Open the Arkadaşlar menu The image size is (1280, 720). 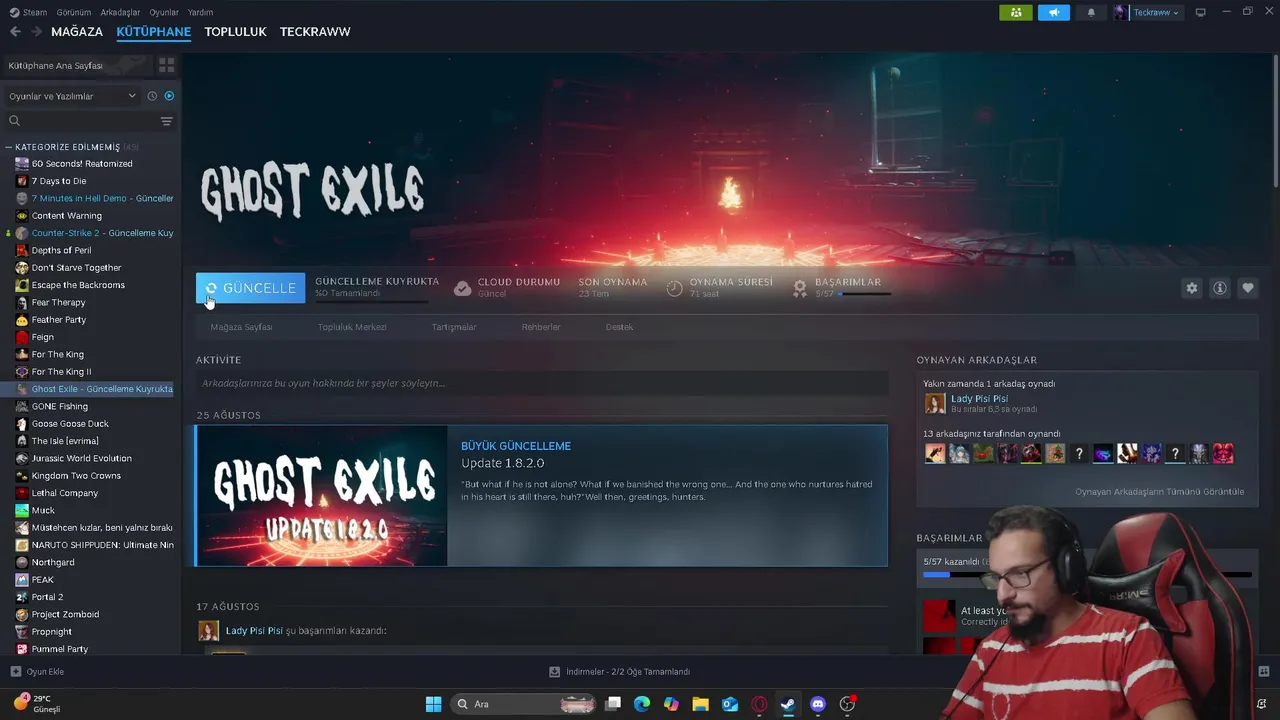[x=121, y=12]
